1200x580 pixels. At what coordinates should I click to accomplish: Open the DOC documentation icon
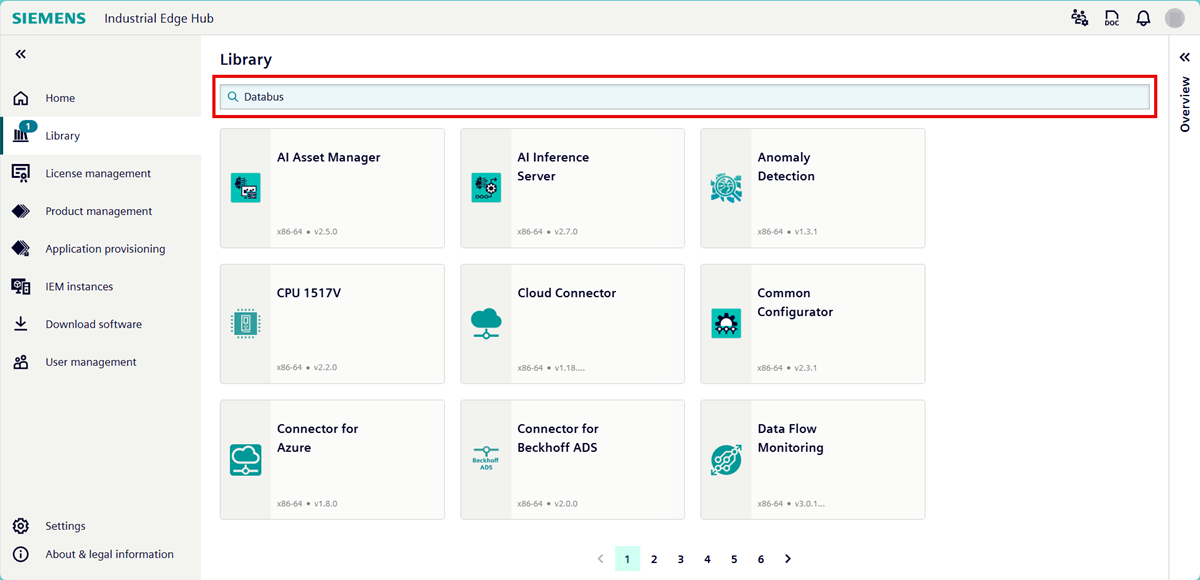tap(1111, 18)
